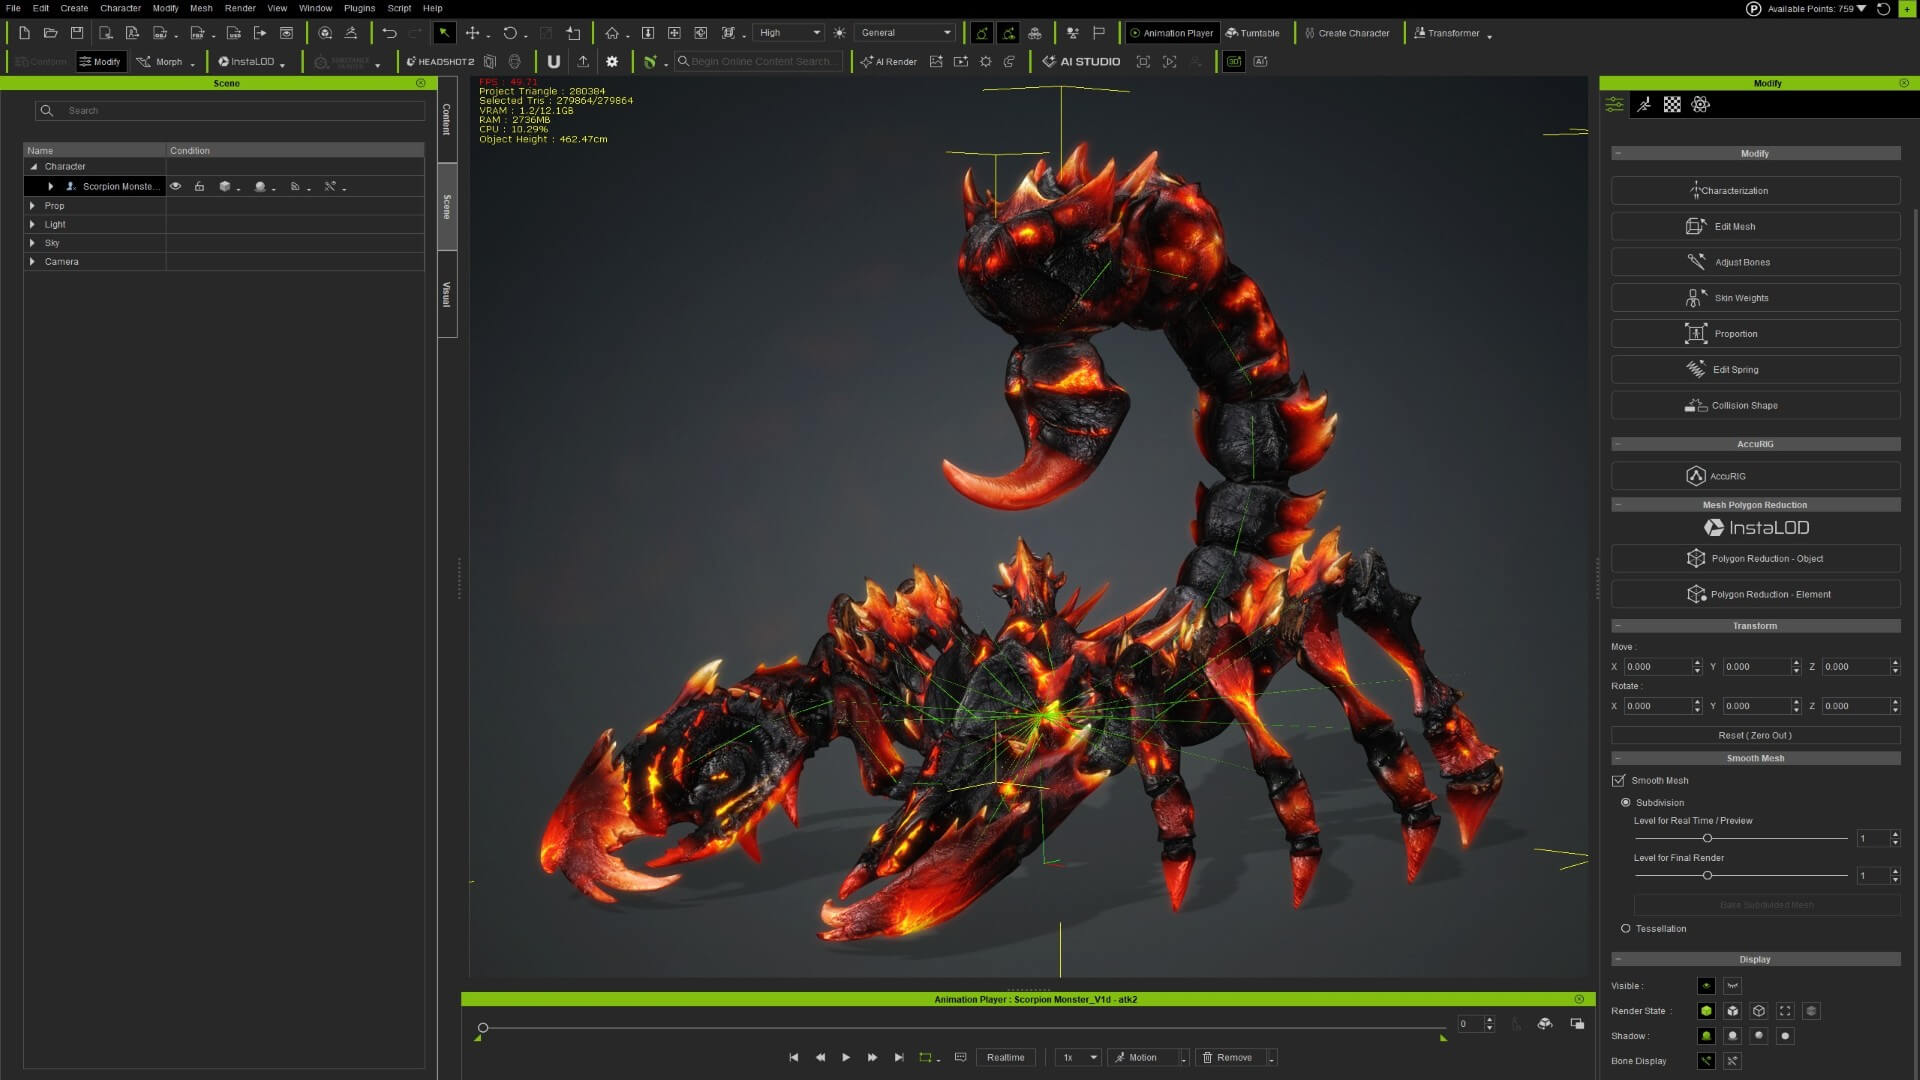Expand the Prop tree node
The image size is (1920, 1080).
click(x=32, y=206)
